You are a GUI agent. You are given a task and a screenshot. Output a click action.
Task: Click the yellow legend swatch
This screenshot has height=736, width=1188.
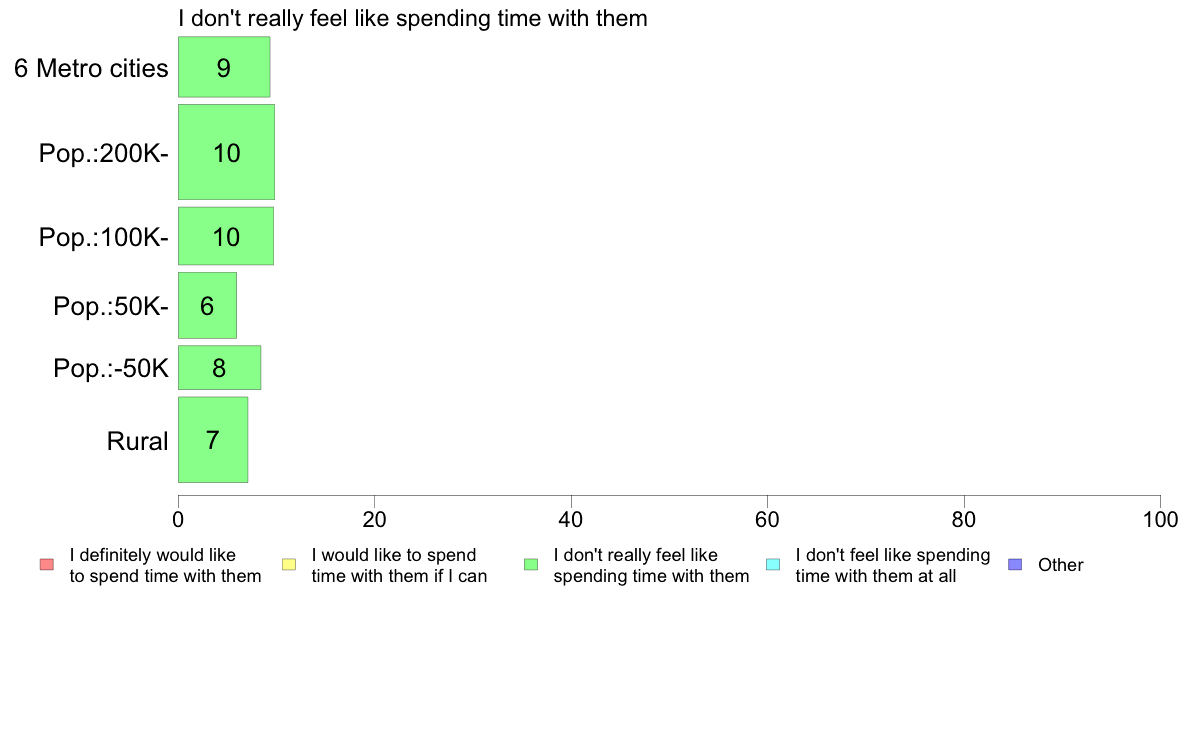coord(289,565)
